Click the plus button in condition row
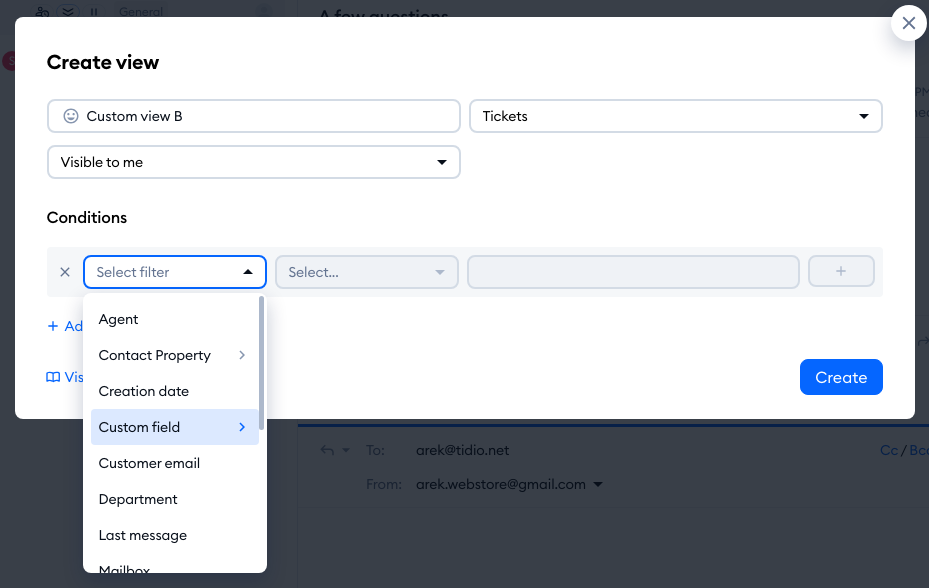929x588 pixels. 841,272
